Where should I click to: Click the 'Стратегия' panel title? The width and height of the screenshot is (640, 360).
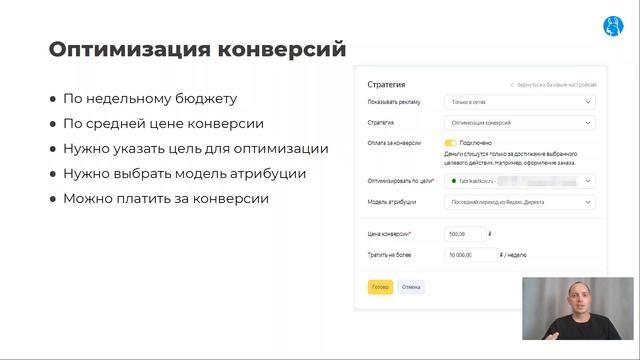(x=386, y=84)
